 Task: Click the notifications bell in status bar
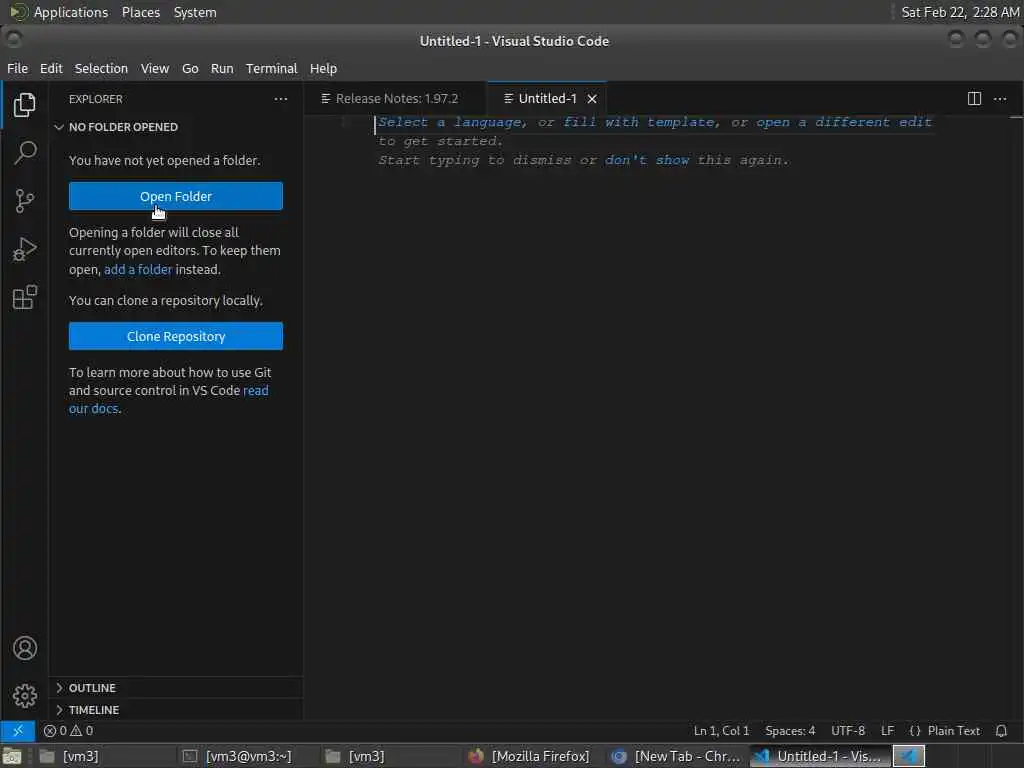coord(1001,731)
